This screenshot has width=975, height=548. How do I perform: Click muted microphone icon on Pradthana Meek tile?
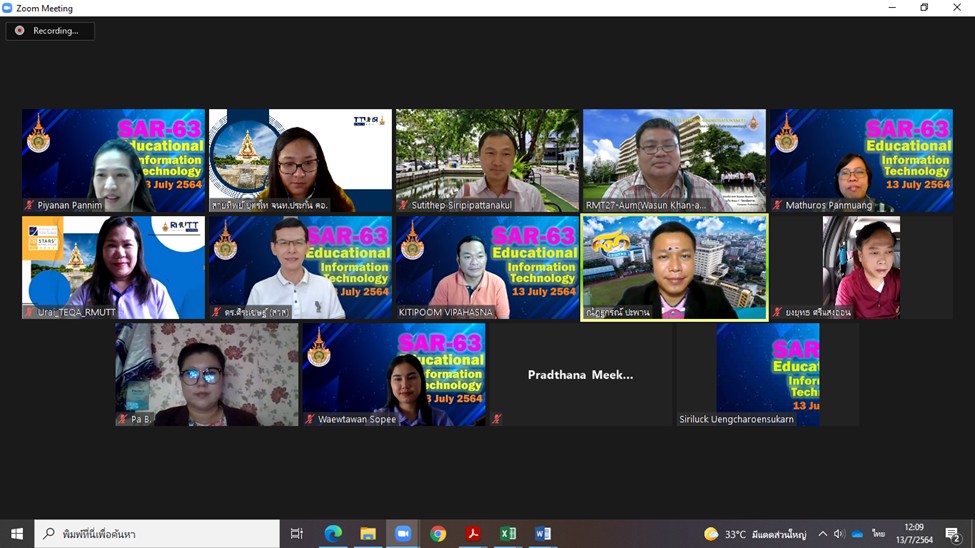tap(497, 419)
